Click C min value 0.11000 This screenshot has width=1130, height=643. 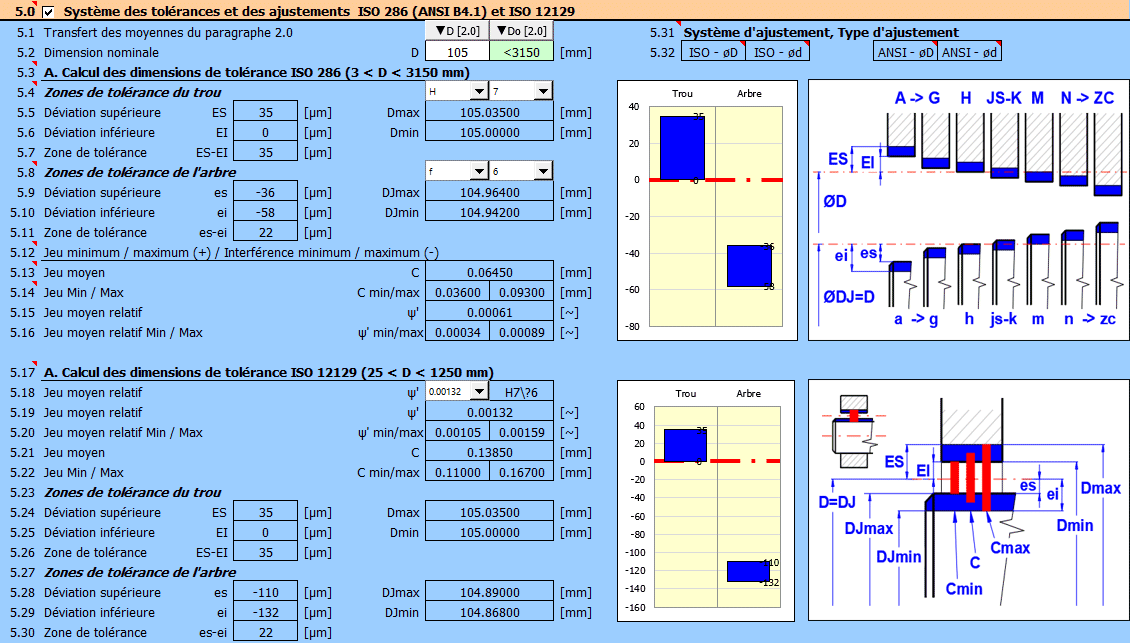pos(457,472)
